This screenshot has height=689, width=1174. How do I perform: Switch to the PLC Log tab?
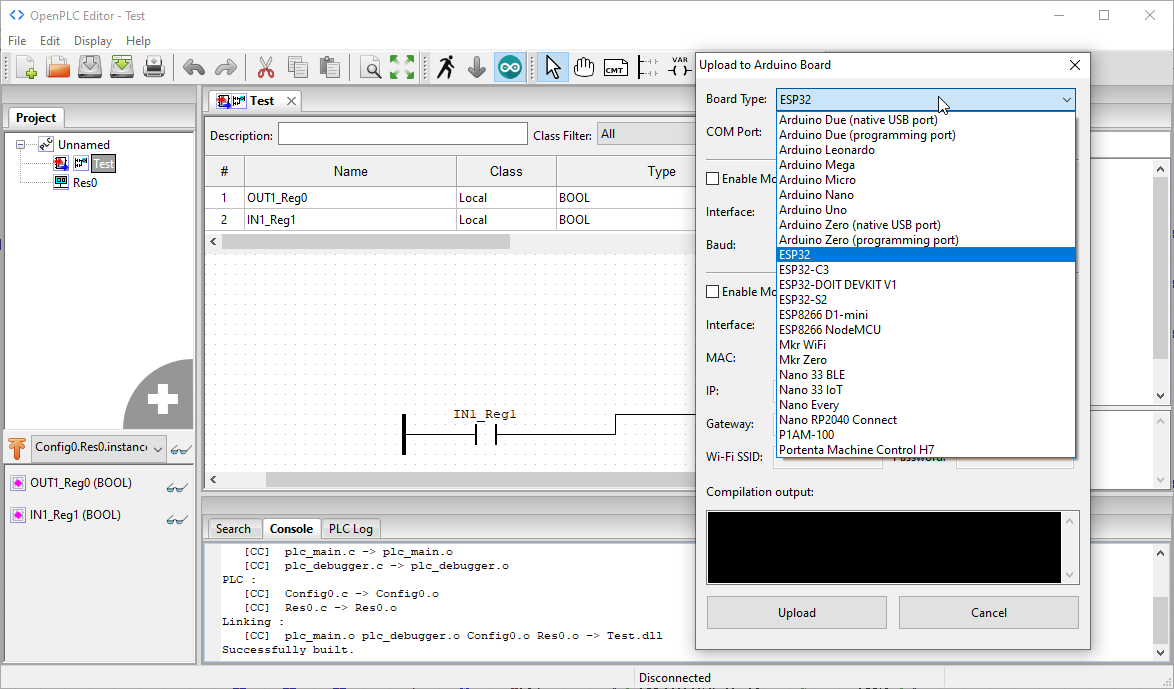tap(350, 529)
